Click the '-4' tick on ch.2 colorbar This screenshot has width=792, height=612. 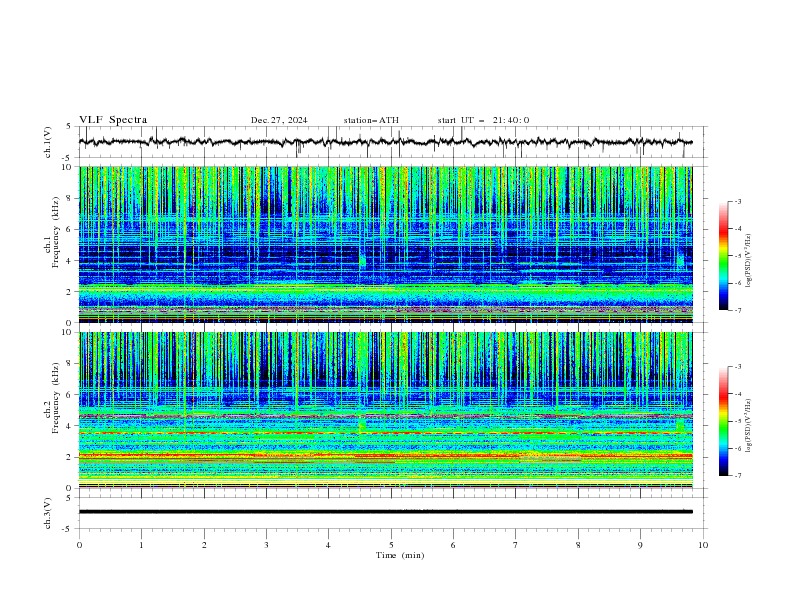pyautogui.click(x=737, y=394)
